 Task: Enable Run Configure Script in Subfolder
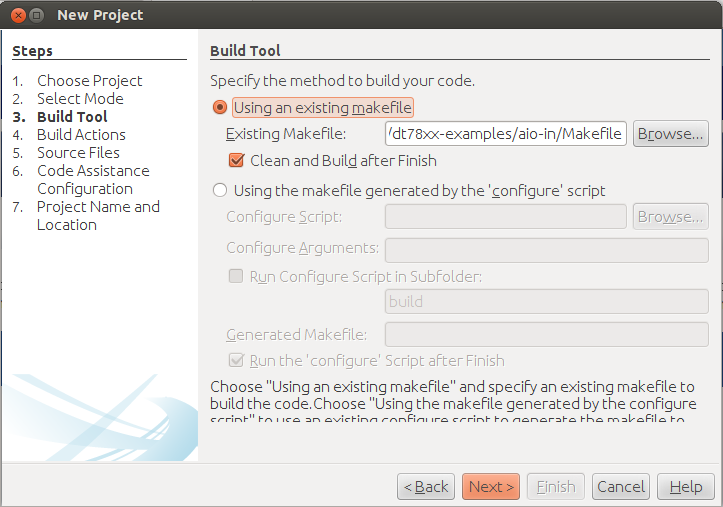coord(237,276)
